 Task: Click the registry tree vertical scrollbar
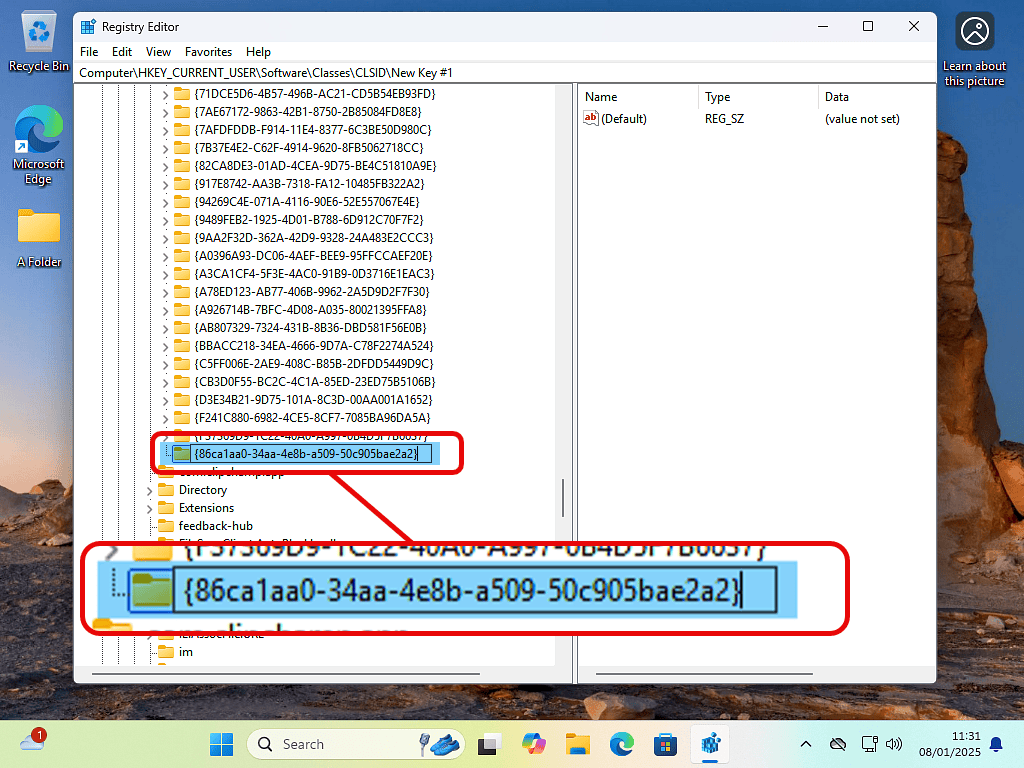click(562, 495)
